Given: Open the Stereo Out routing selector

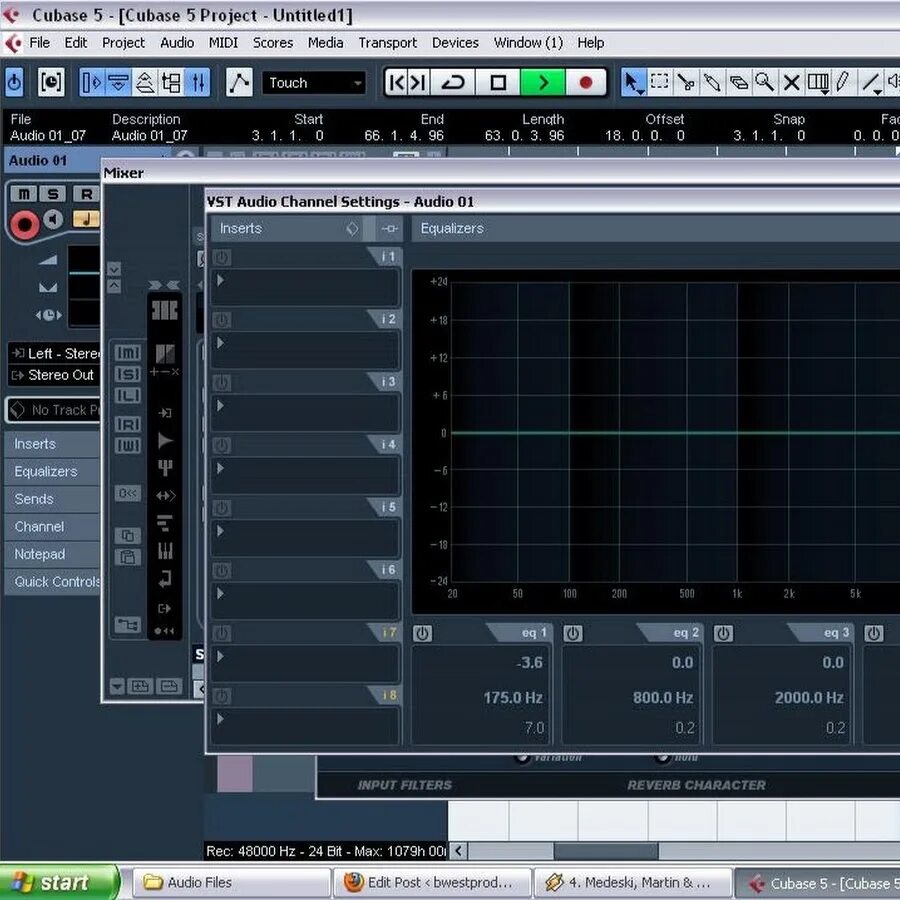Looking at the screenshot, I should click(55, 375).
